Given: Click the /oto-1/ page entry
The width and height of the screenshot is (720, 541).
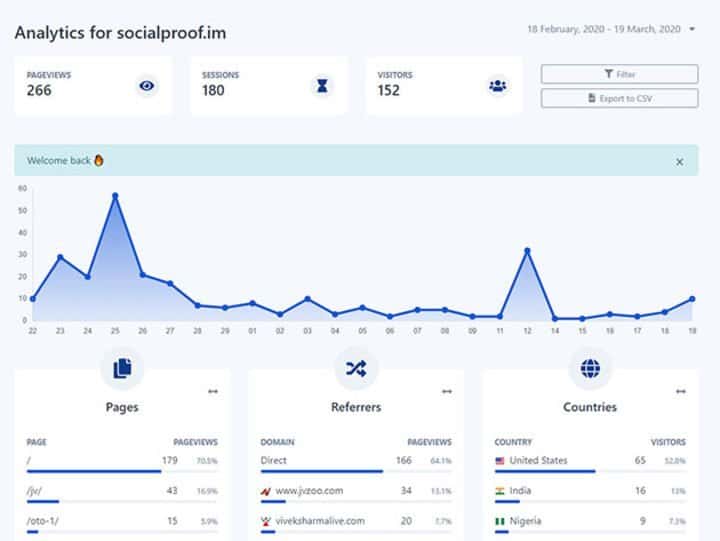Looking at the screenshot, I should [x=42, y=521].
